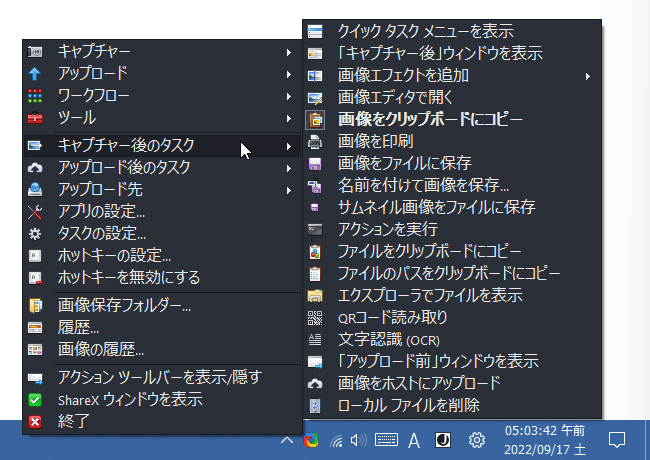Click the drive icon beside アップロード先

pyautogui.click(x=35, y=189)
